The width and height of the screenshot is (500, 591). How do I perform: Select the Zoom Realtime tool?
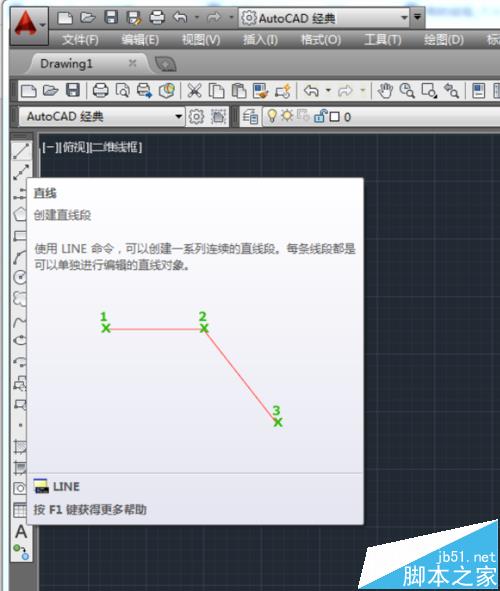[407, 91]
